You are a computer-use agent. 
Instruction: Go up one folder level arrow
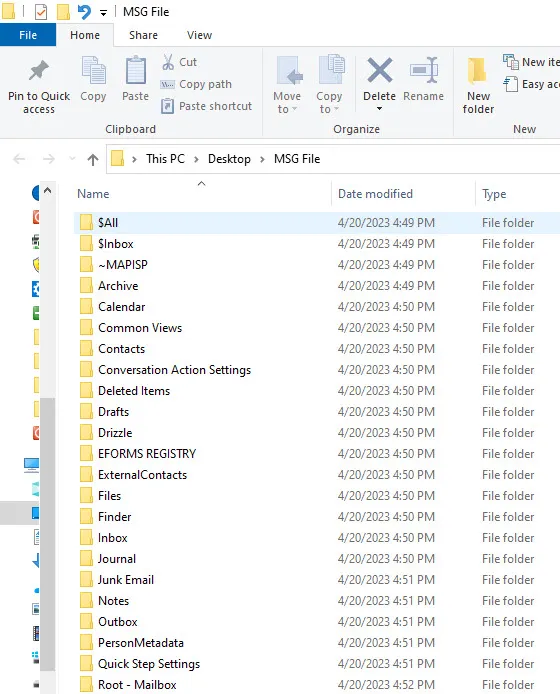tap(93, 159)
